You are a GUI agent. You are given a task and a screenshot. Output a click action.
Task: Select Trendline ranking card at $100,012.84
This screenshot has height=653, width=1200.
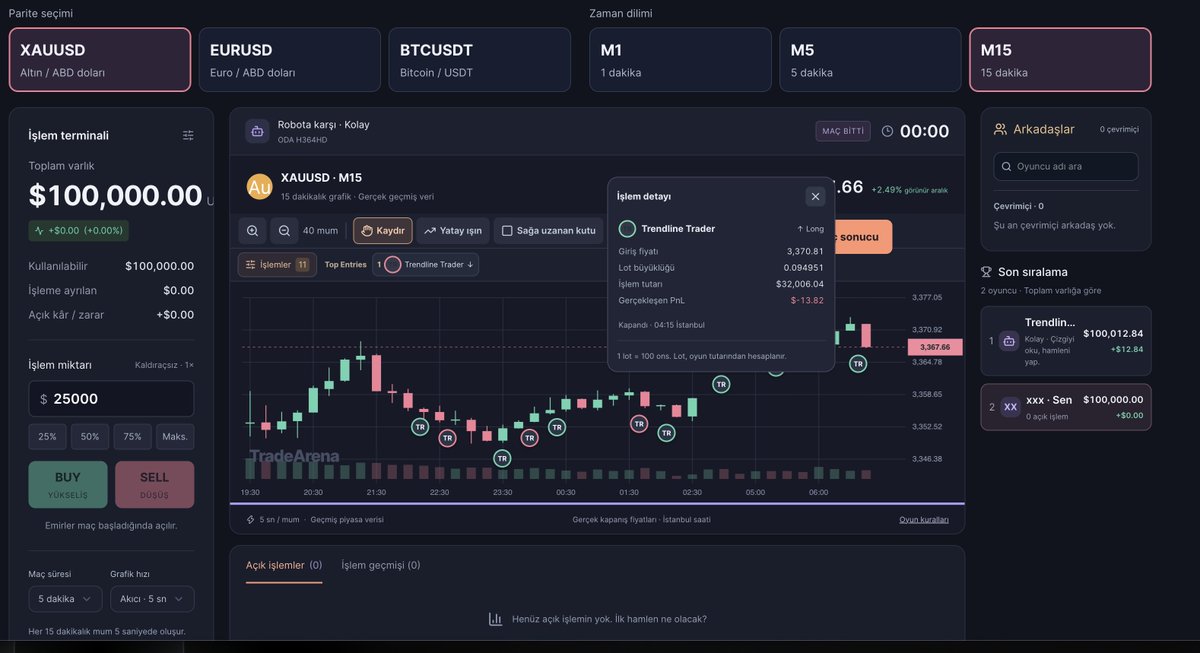1066,341
